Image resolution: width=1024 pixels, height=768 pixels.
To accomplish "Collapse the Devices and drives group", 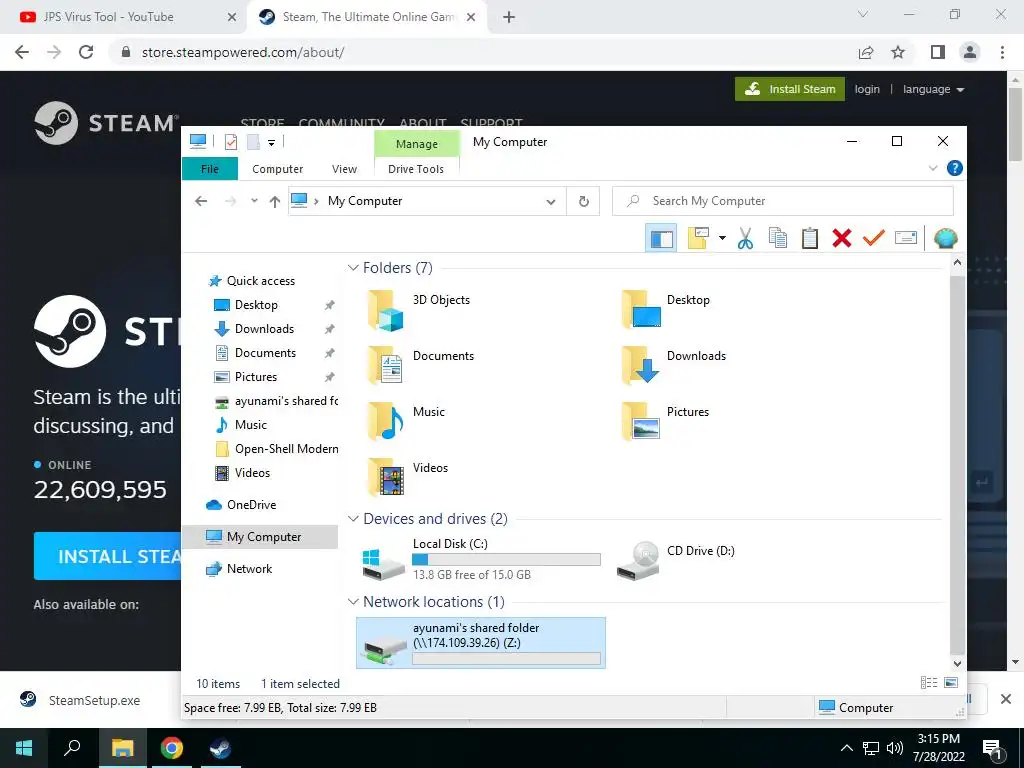I will [x=353, y=519].
